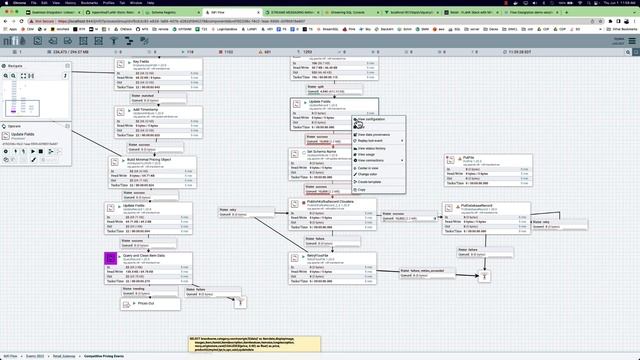Switch to the Schema Registry browser tab
Screen dimensions: 640x360
173,13
